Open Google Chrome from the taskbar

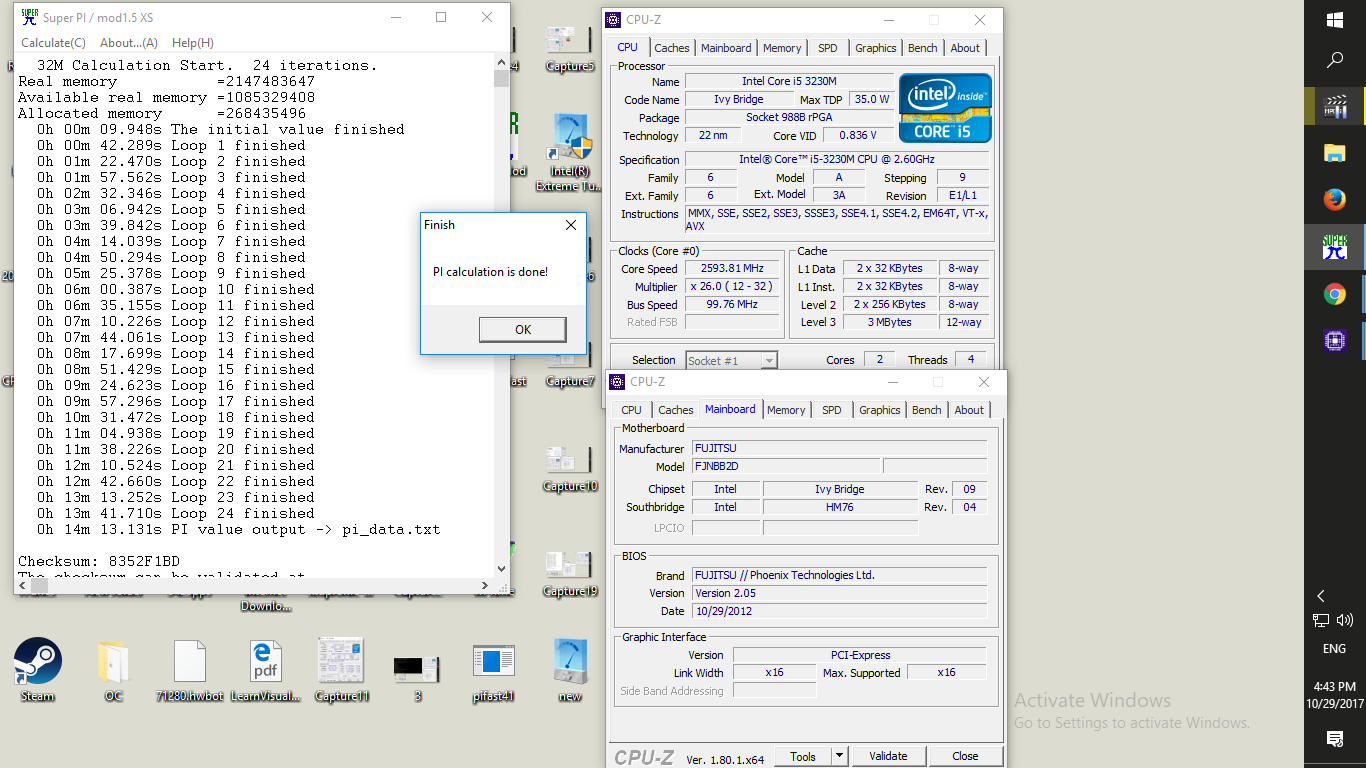coord(1335,294)
